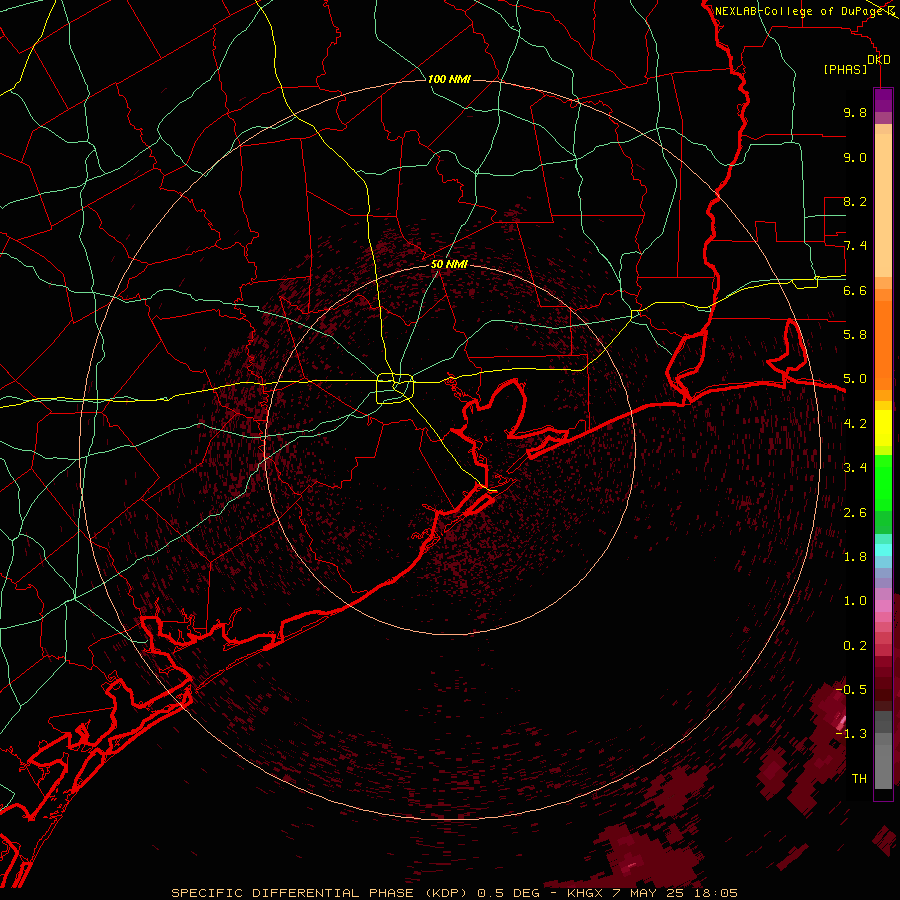Select the 2.6 scale value

tap(855, 513)
